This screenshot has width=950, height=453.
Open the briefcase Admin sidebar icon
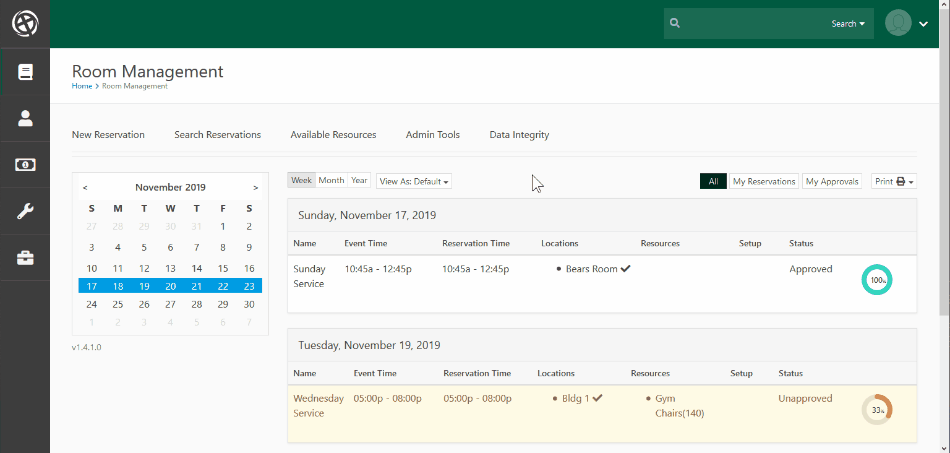click(x=25, y=258)
